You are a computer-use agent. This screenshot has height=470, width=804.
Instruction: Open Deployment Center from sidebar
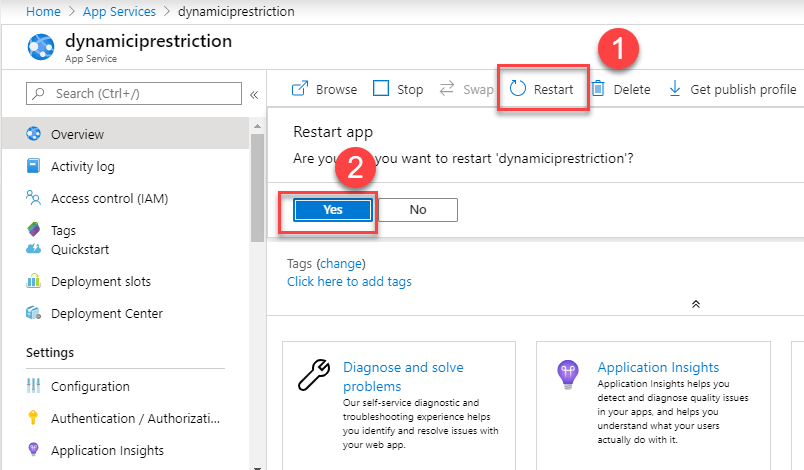pos(106,313)
